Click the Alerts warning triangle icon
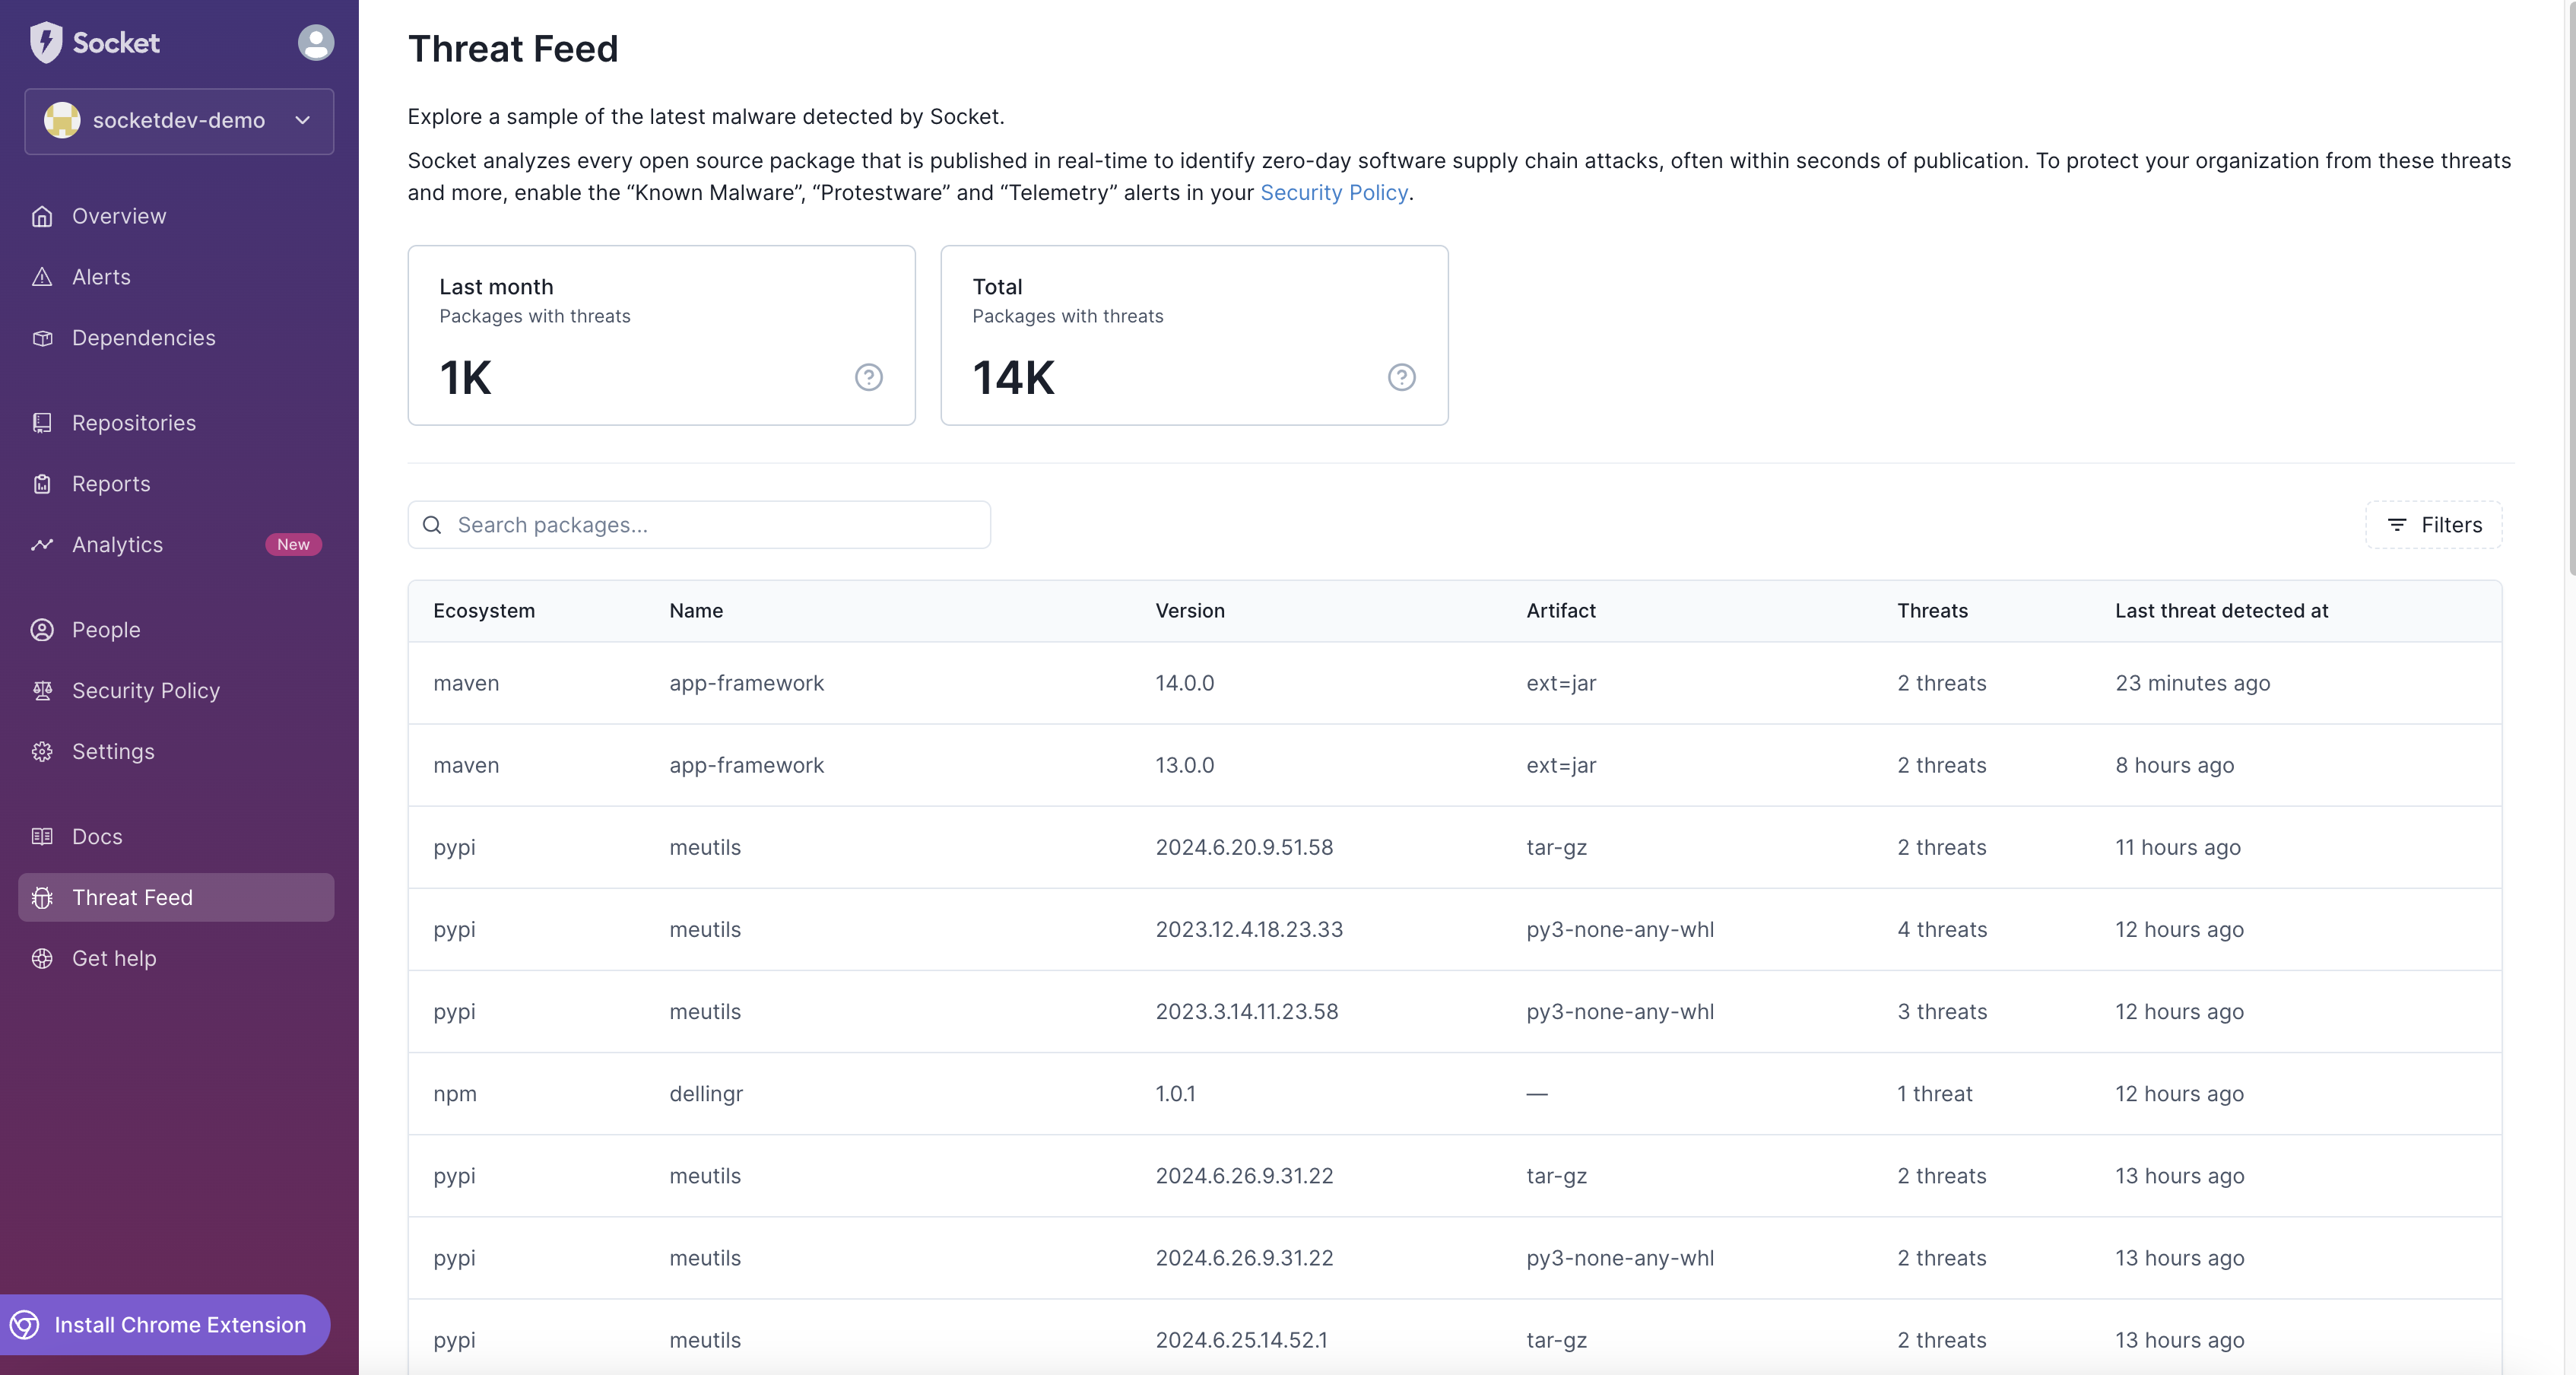 42,277
